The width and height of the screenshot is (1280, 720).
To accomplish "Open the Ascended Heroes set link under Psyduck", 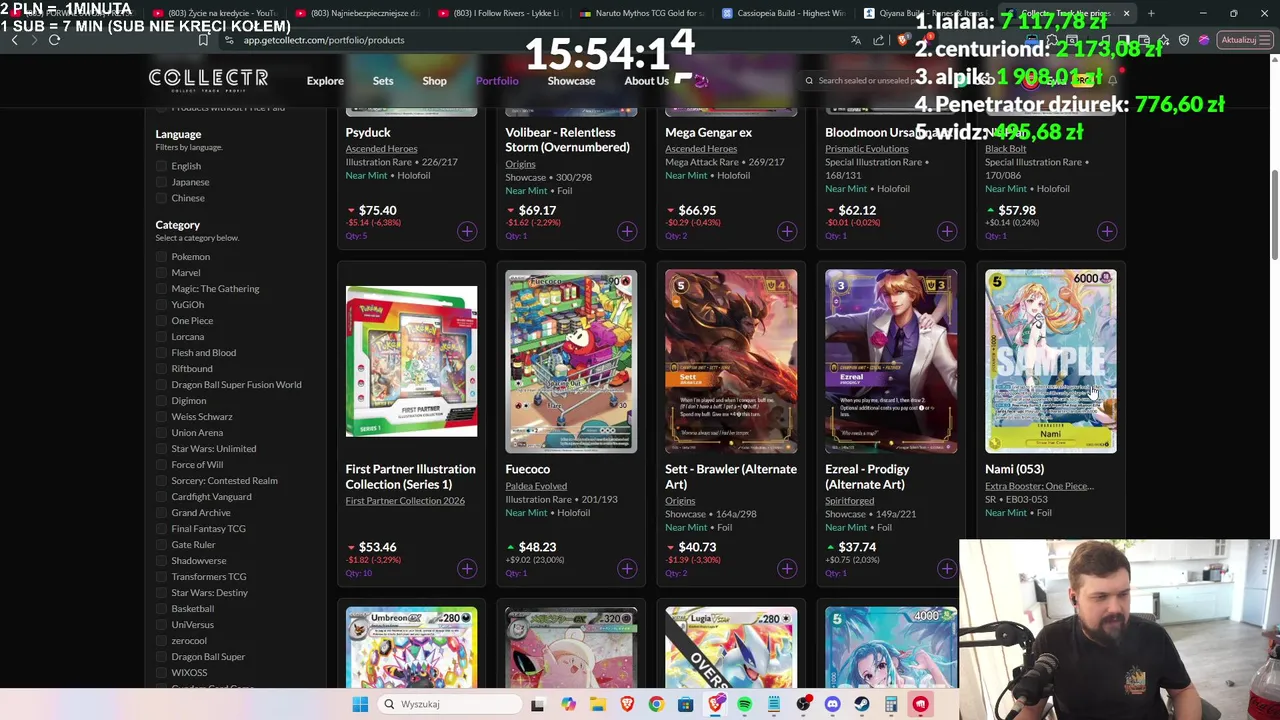I will 381,149.
